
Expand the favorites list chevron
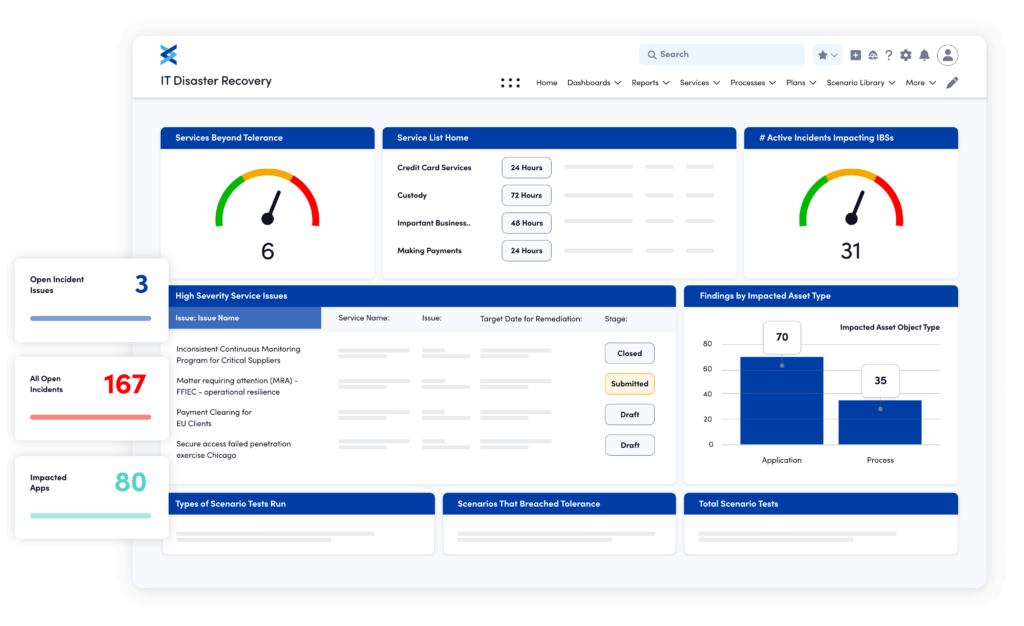click(834, 55)
